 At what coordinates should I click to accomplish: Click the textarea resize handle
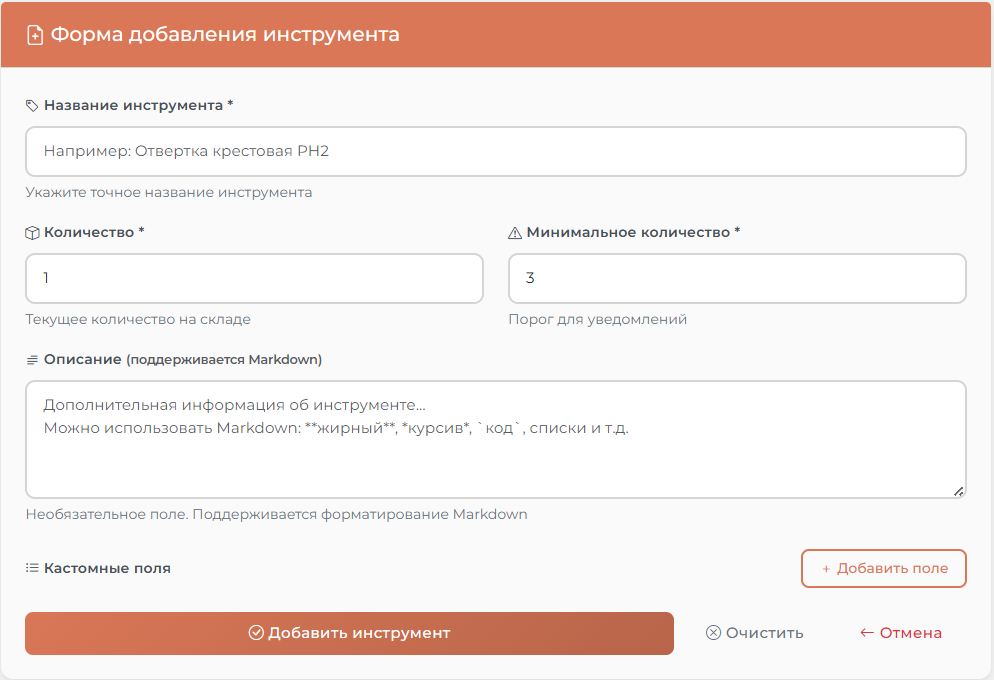[959, 489]
